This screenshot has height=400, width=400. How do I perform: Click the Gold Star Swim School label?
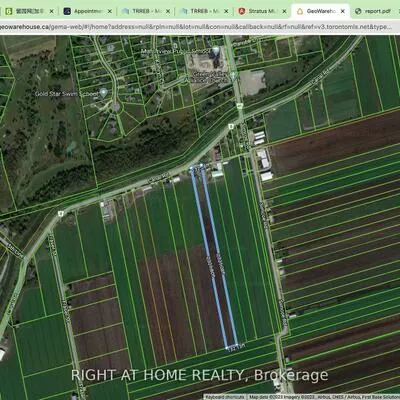click(x=67, y=94)
